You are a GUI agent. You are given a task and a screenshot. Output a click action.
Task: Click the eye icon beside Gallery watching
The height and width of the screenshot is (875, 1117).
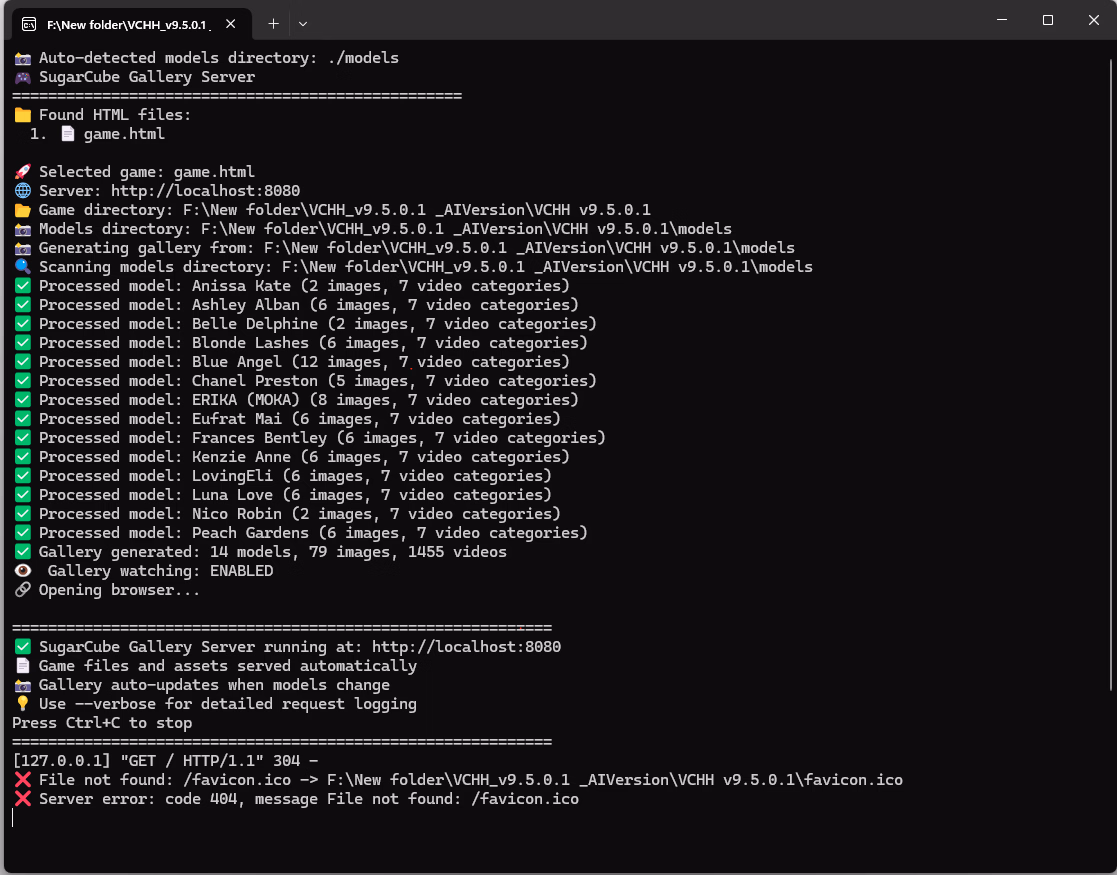[x=23, y=571]
